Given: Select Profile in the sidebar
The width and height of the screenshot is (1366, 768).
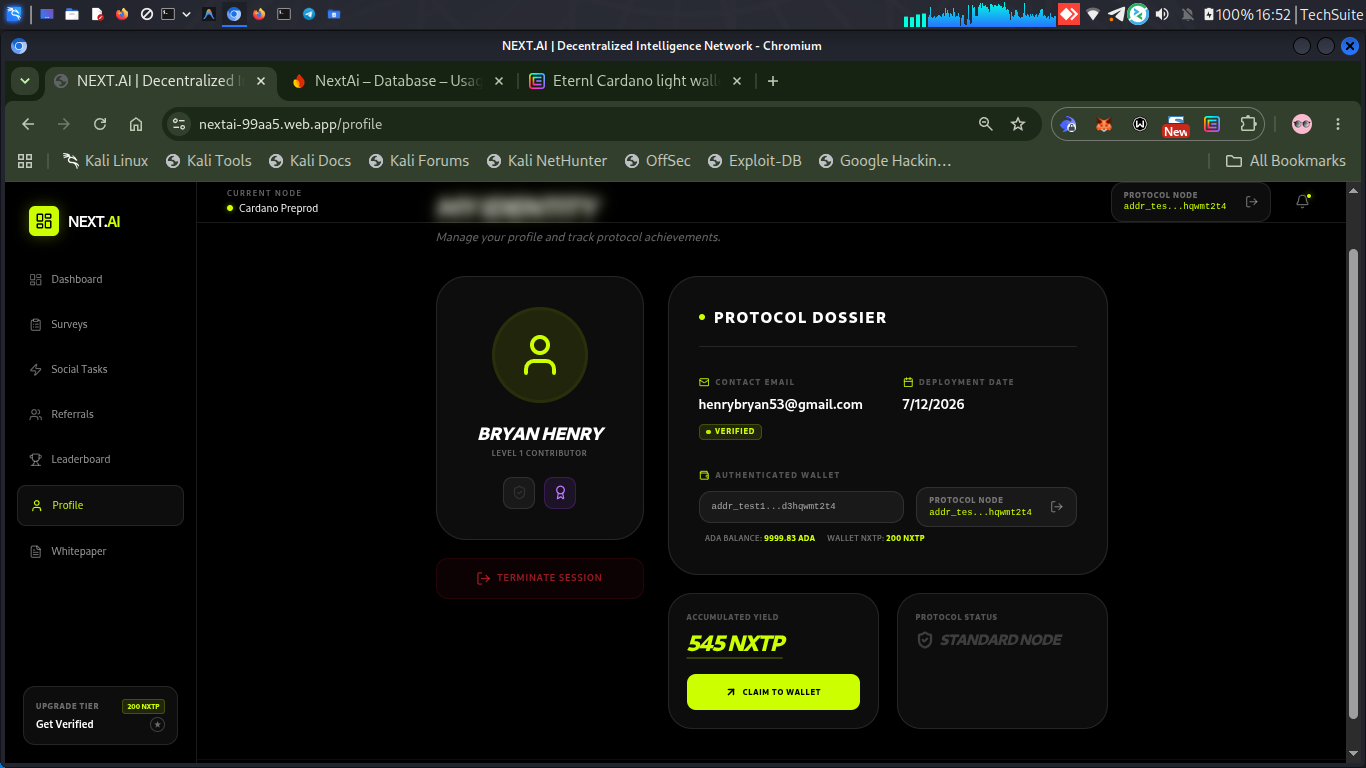Looking at the screenshot, I should pyautogui.click(x=100, y=505).
